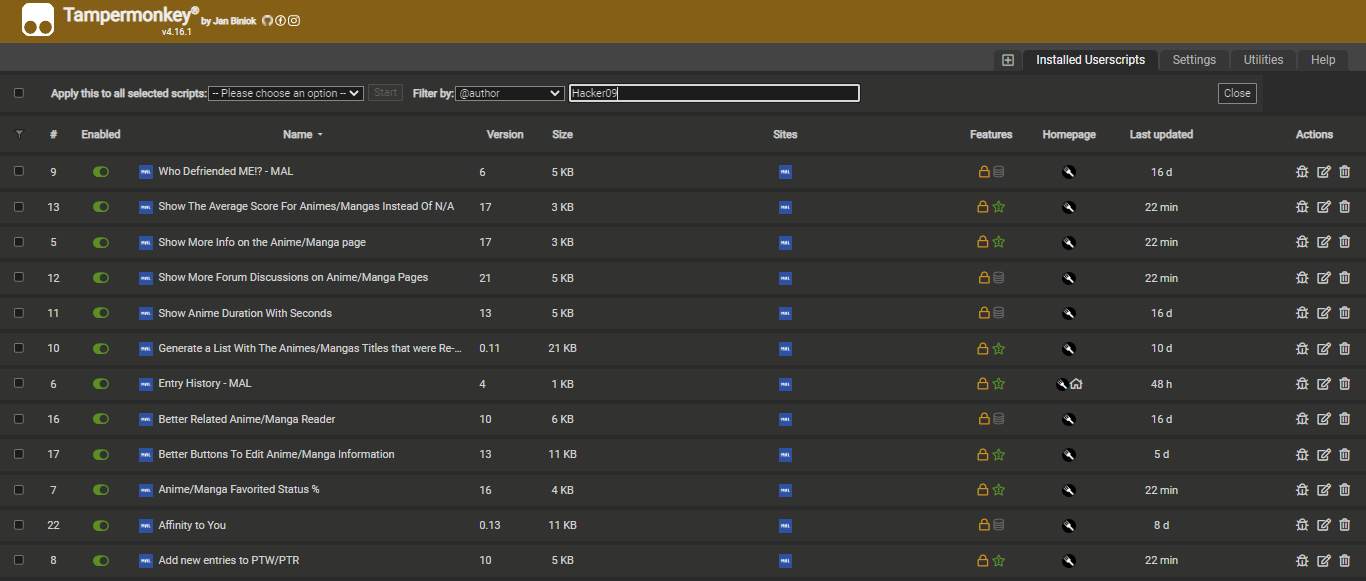This screenshot has height=581, width=1366.
Task: Click the homepage wrench icon for Show Anime Duration With Seconds
Action: coord(1068,313)
